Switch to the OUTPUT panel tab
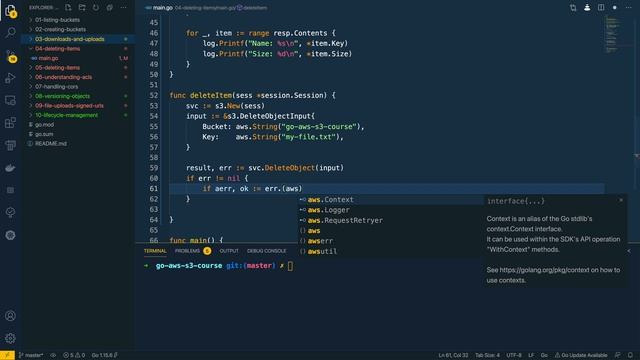The image size is (640, 360). pyautogui.click(x=229, y=251)
